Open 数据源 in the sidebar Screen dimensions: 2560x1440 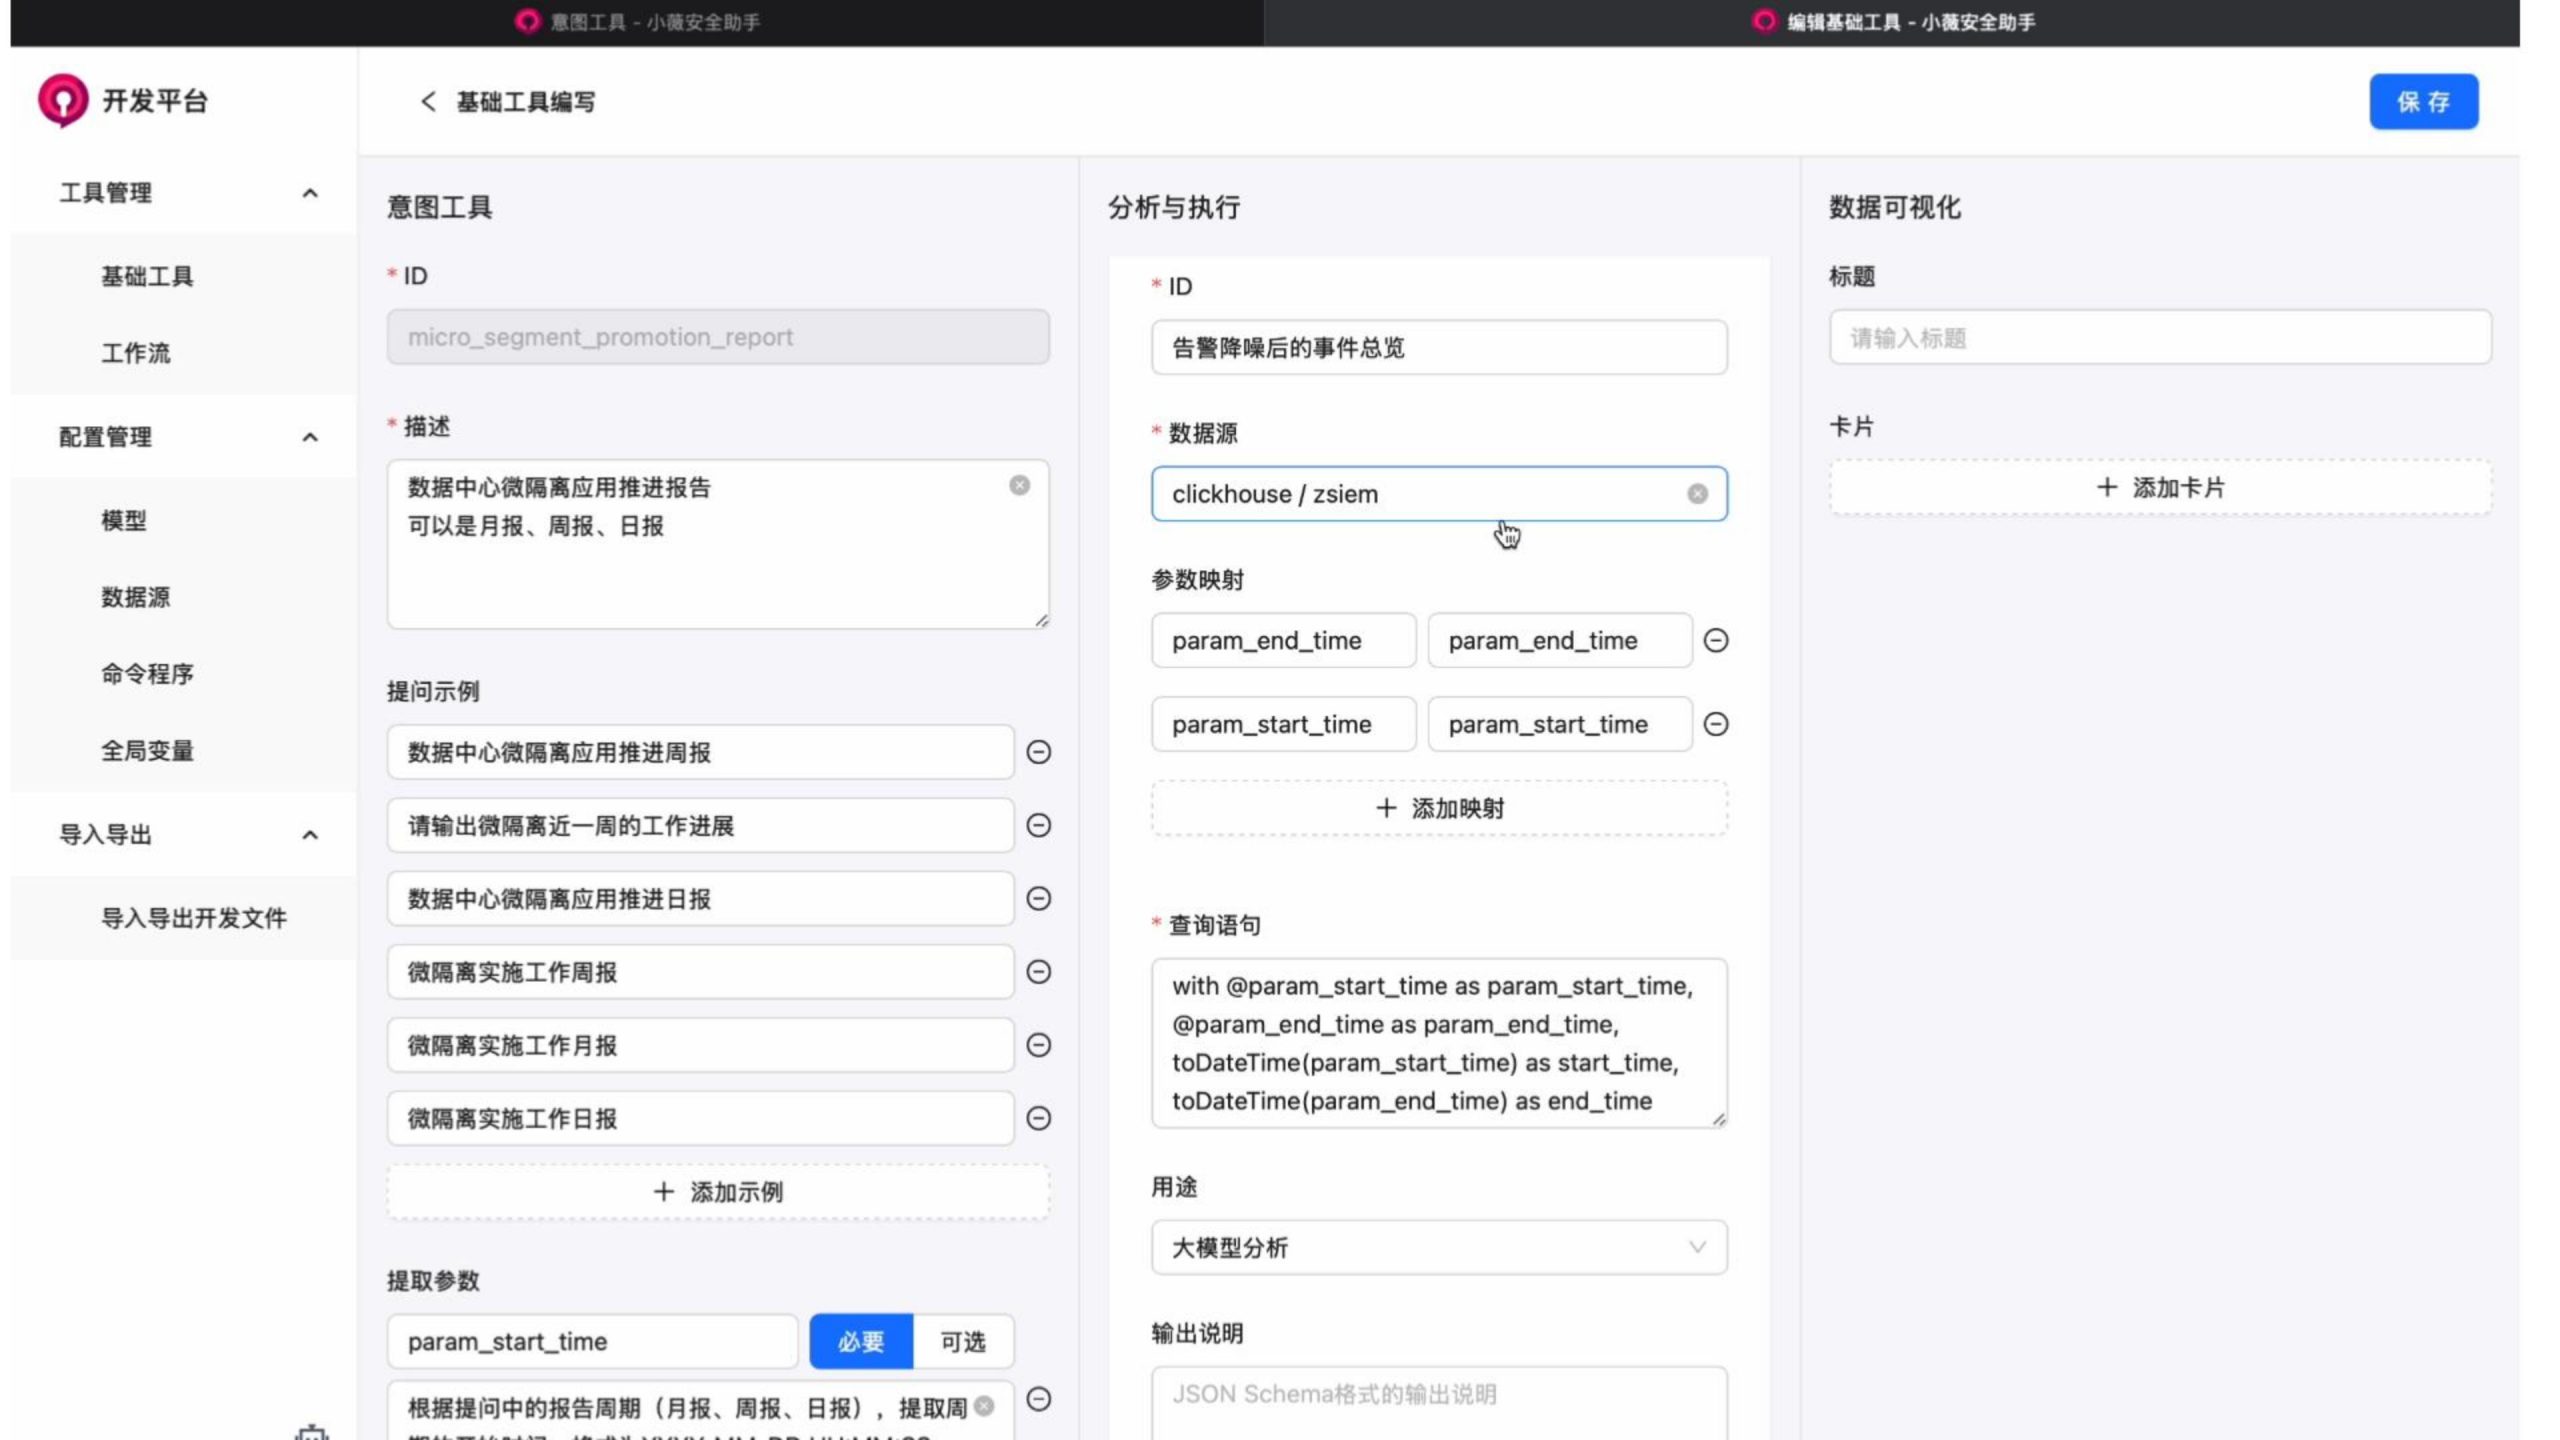pyautogui.click(x=135, y=597)
